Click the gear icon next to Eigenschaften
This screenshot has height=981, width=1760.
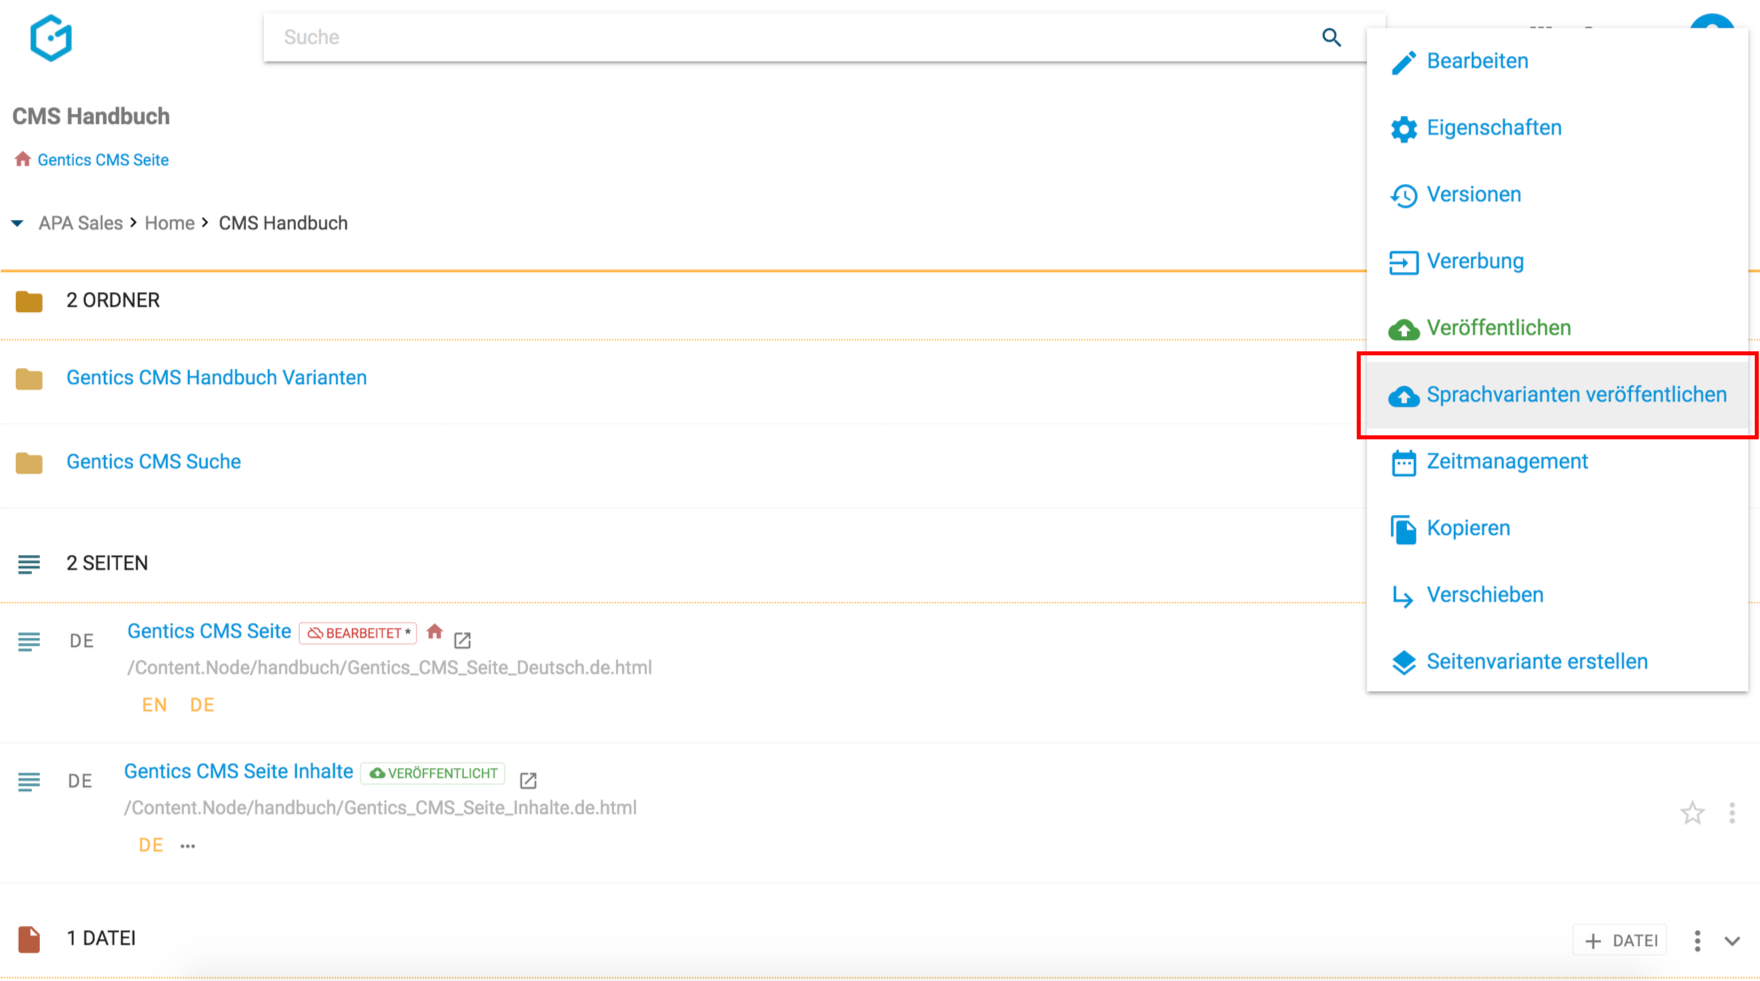click(1403, 129)
